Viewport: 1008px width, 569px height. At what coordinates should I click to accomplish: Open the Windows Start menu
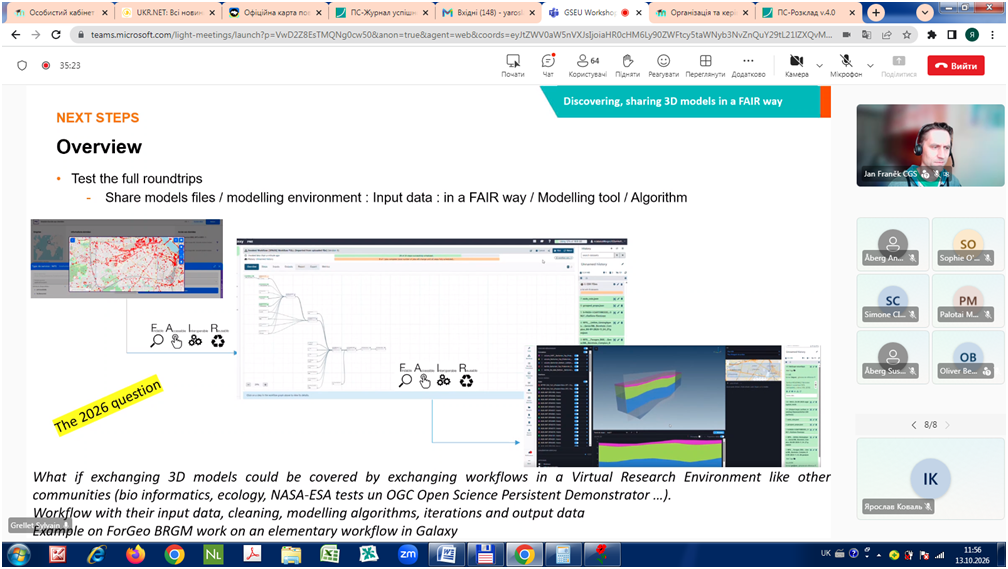tap(17, 554)
